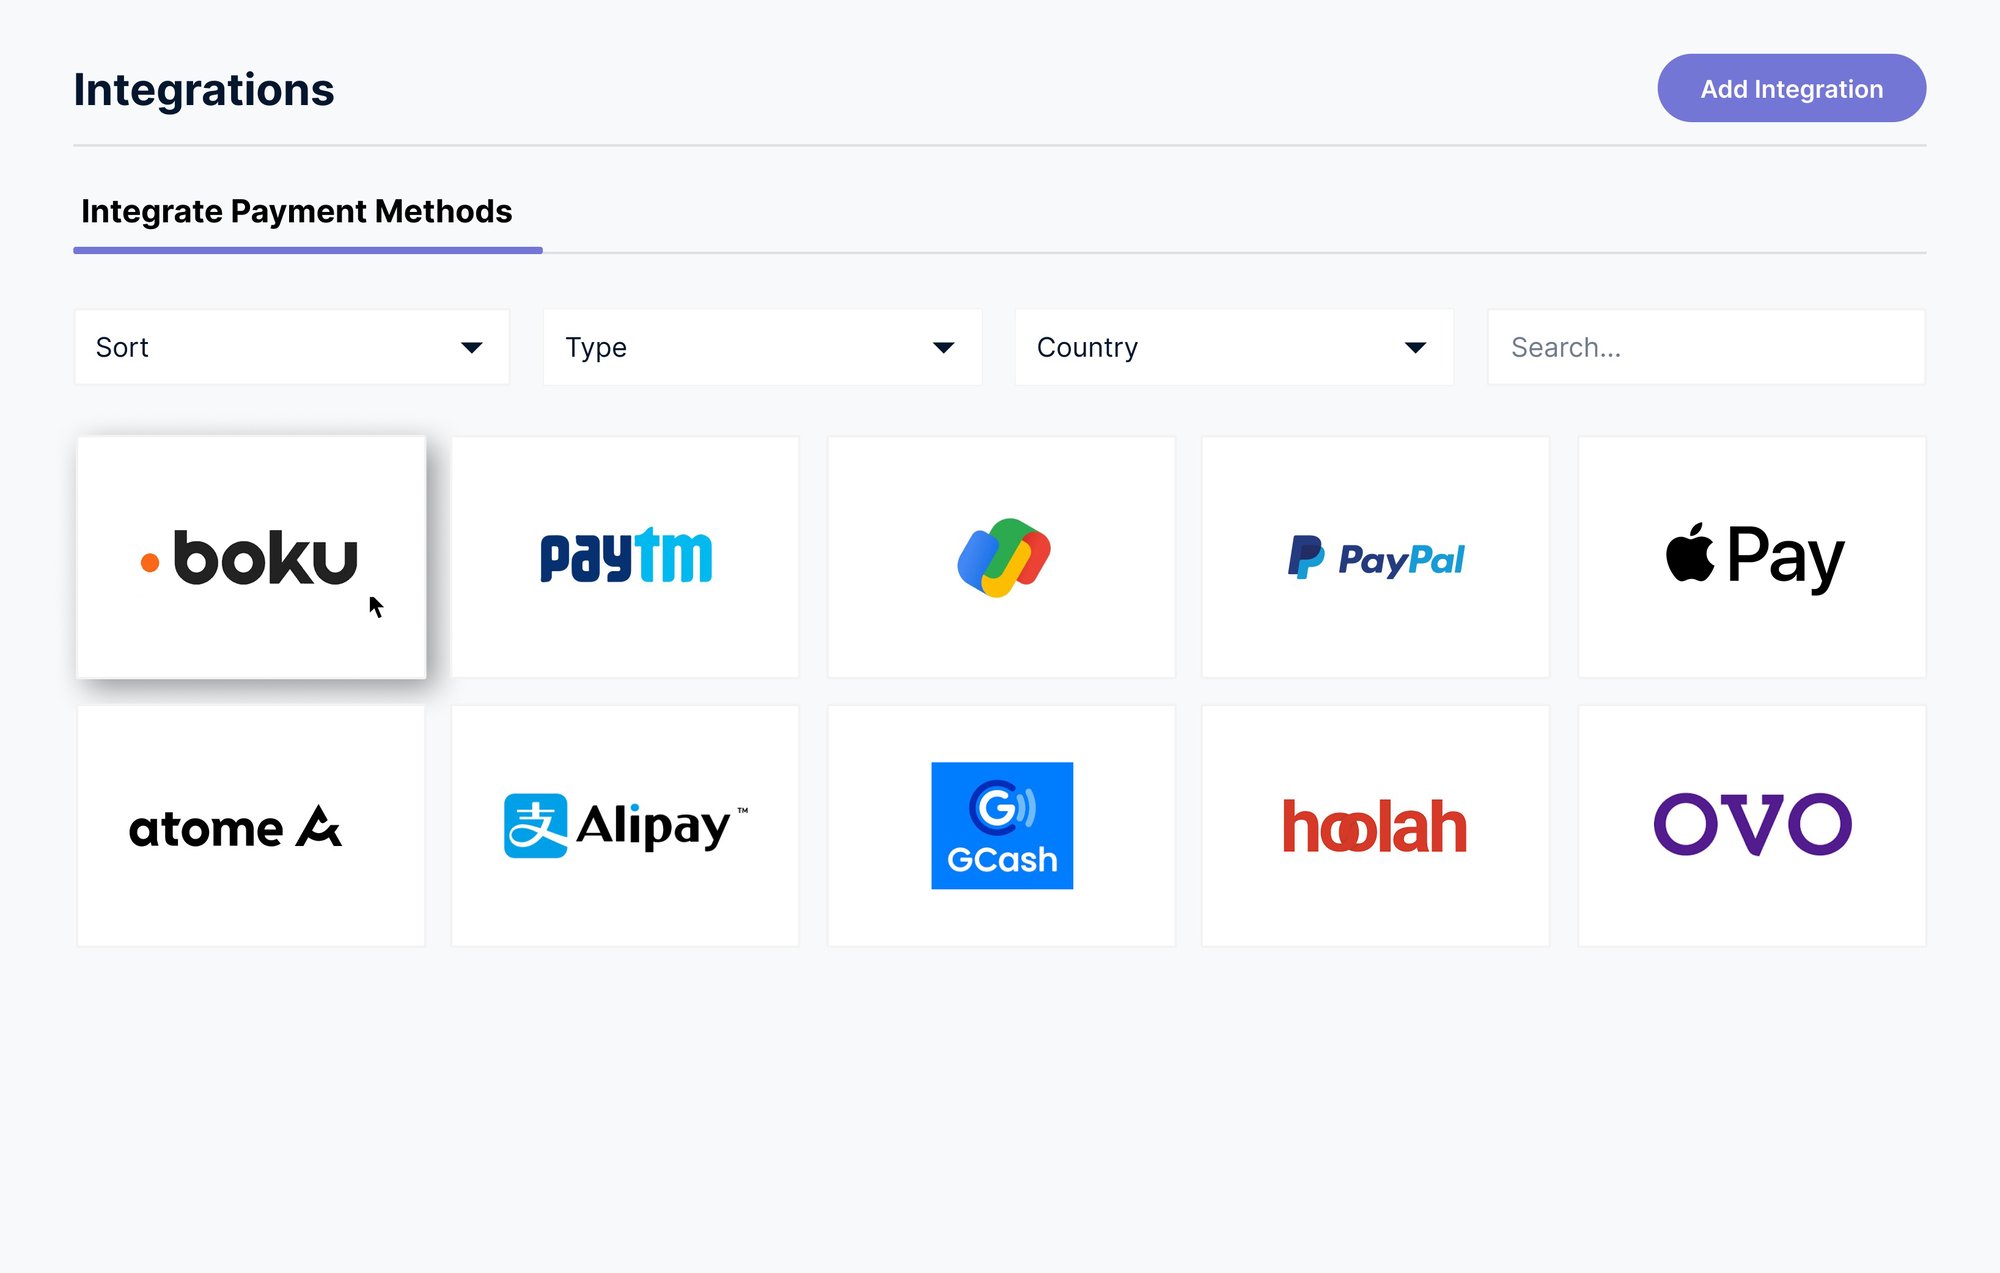Click the Integrate Payment Methods tab
The width and height of the screenshot is (2000, 1273).
tap(297, 211)
